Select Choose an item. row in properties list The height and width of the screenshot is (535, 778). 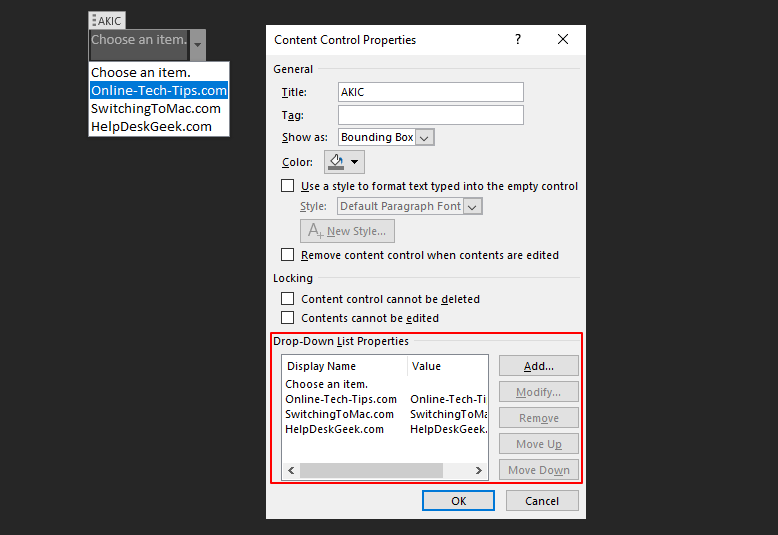[385, 384]
